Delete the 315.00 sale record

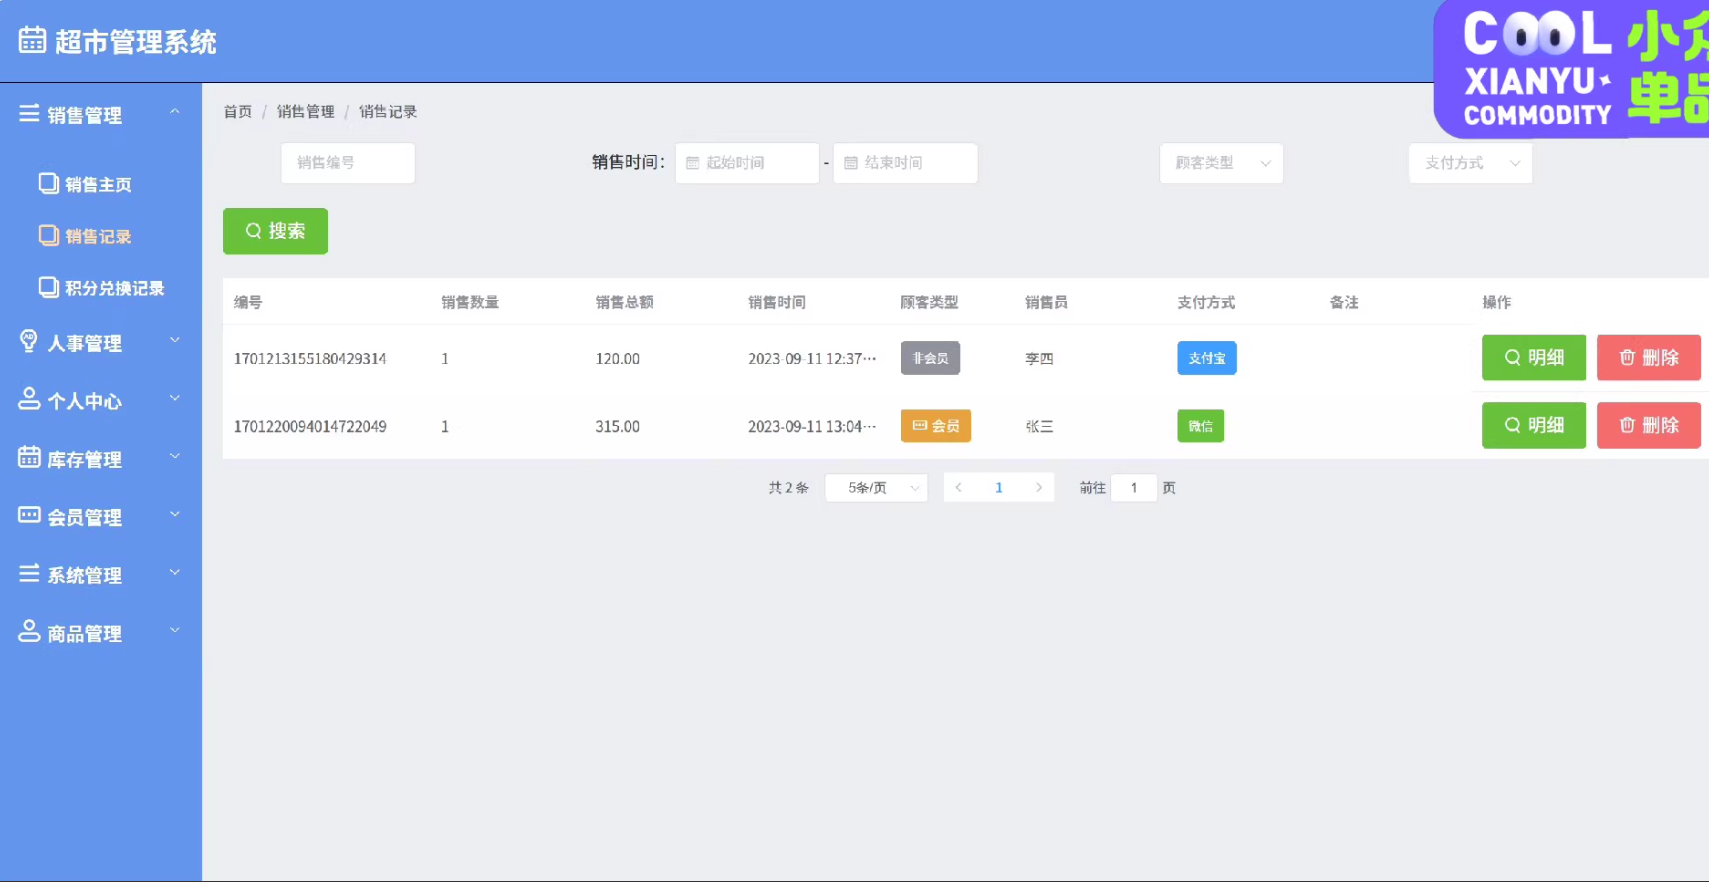click(1648, 426)
